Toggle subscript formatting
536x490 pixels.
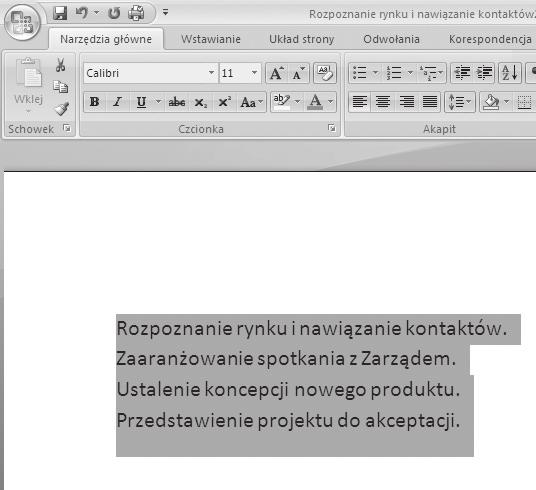(201, 102)
